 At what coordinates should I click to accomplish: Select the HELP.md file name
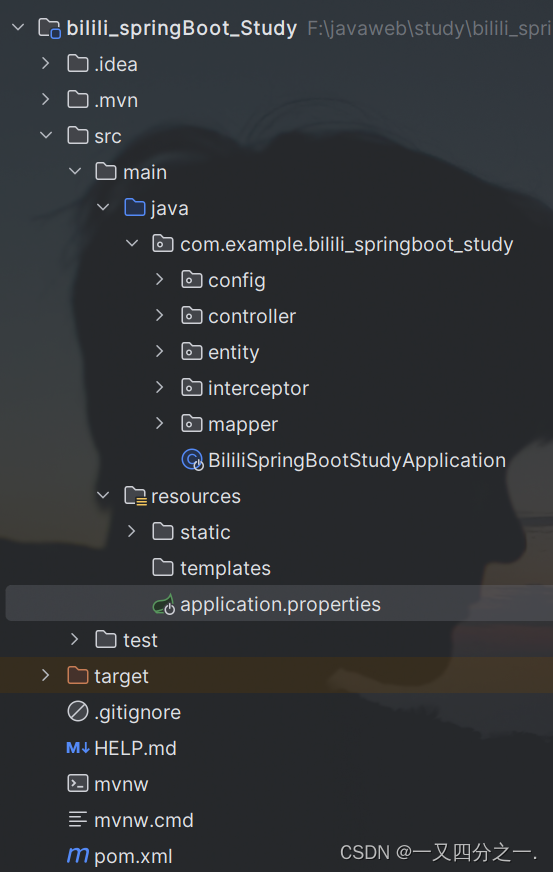coord(135,749)
